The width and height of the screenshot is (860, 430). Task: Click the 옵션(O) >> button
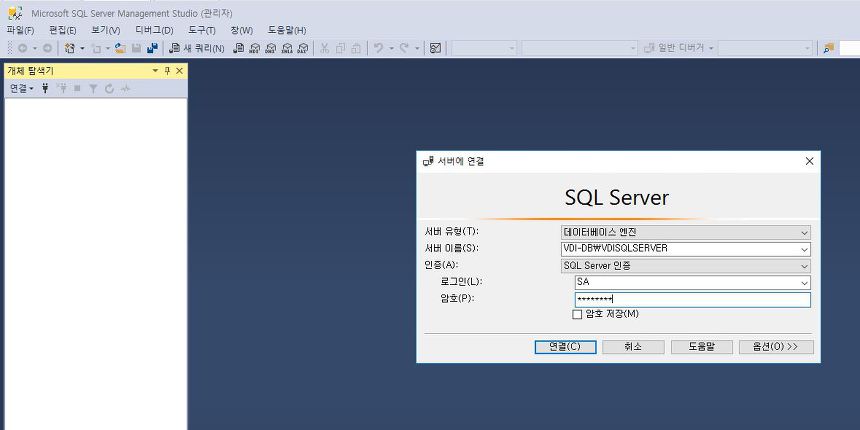click(x=776, y=347)
